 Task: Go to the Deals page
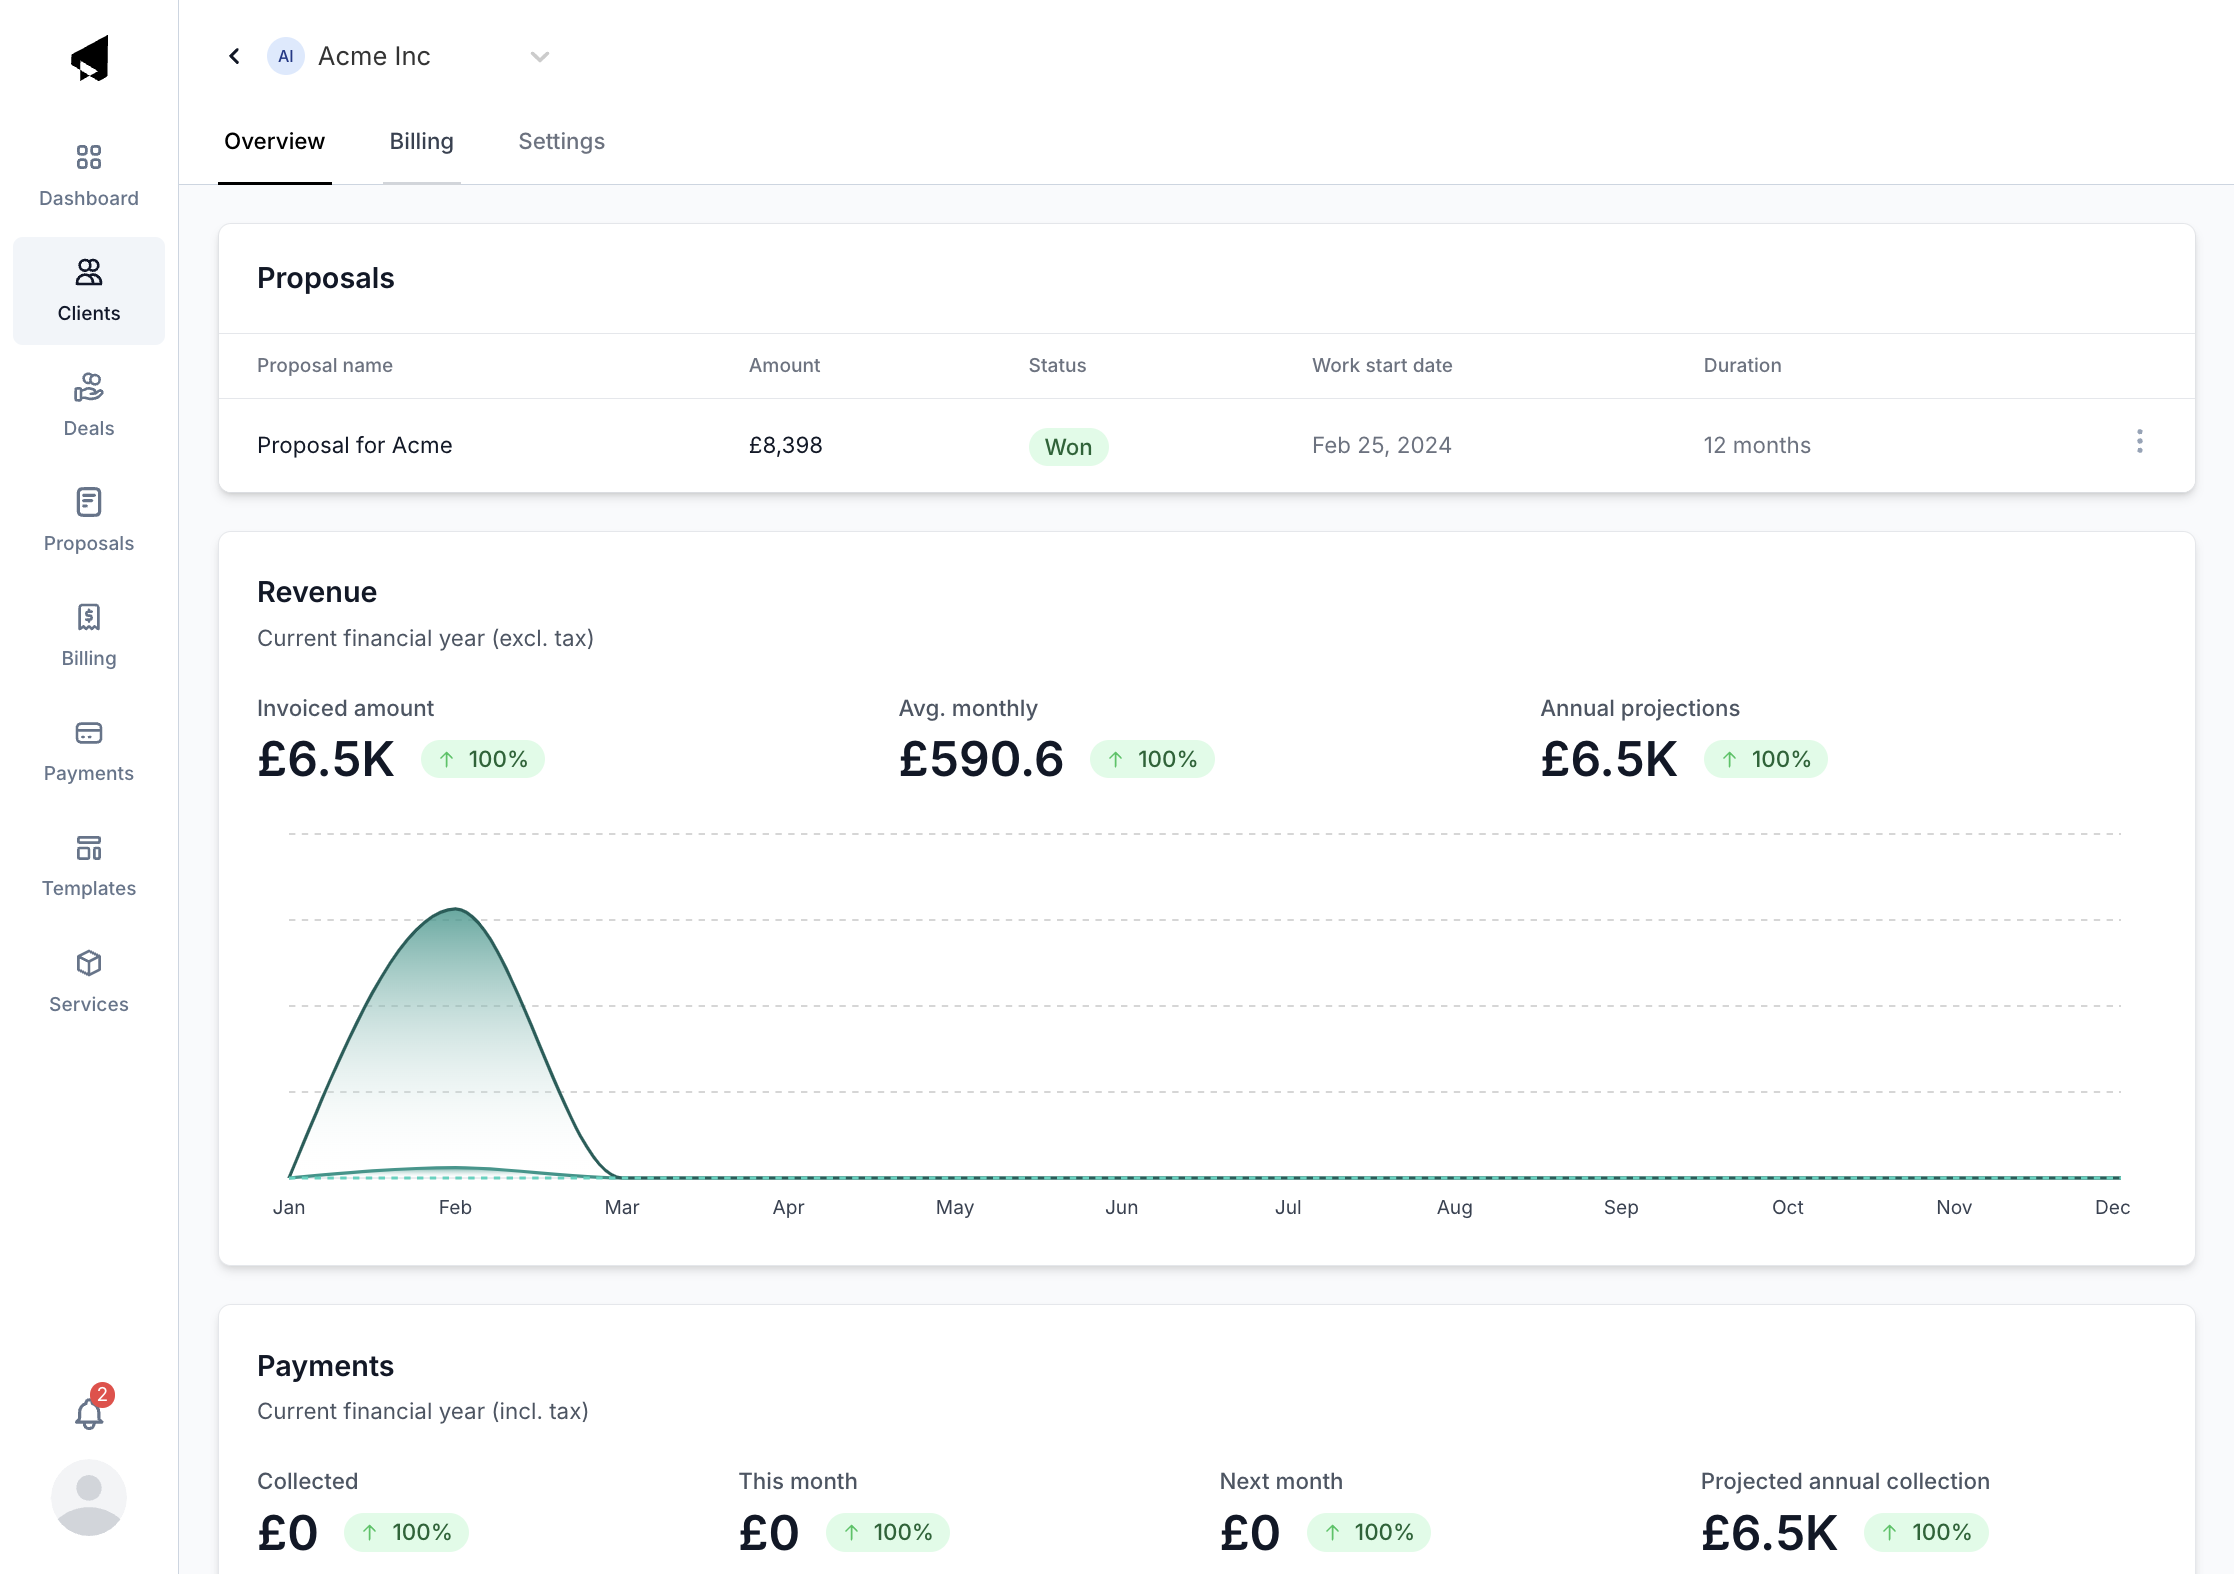click(x=89, y=405)
